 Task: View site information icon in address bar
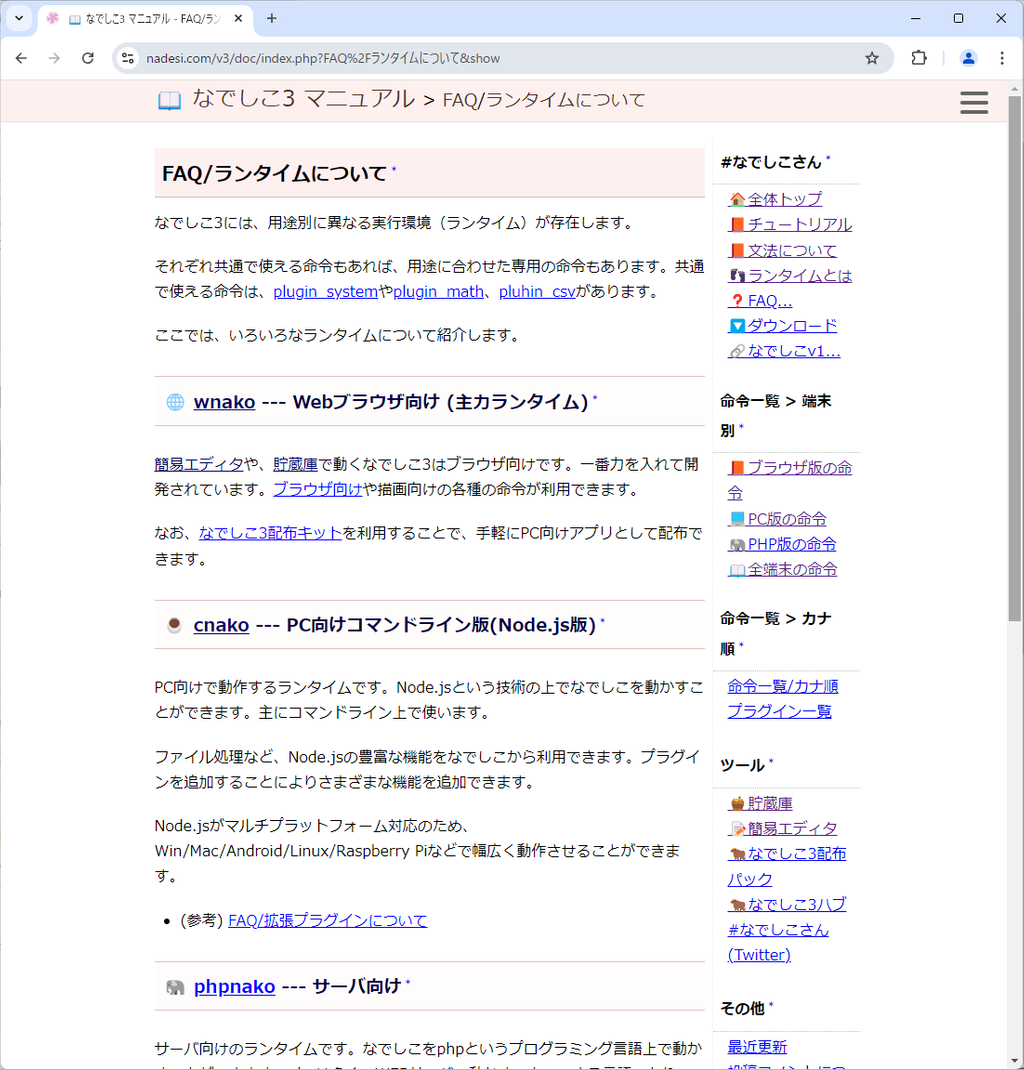(x=128, y=58)
